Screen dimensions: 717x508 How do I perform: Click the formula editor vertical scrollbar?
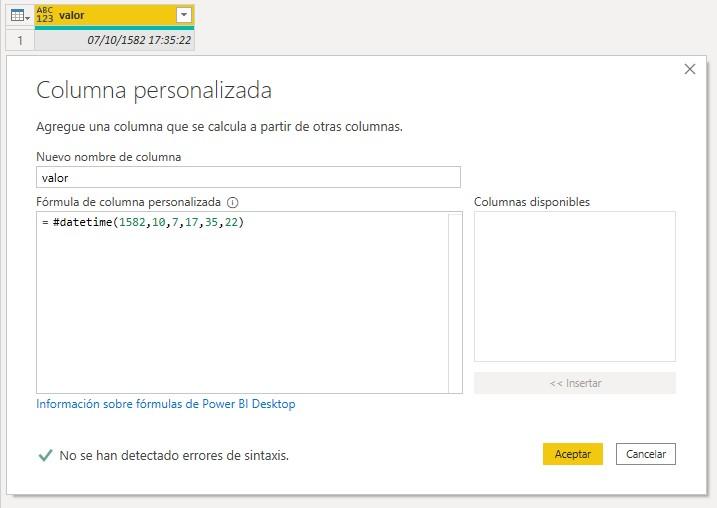455,302
